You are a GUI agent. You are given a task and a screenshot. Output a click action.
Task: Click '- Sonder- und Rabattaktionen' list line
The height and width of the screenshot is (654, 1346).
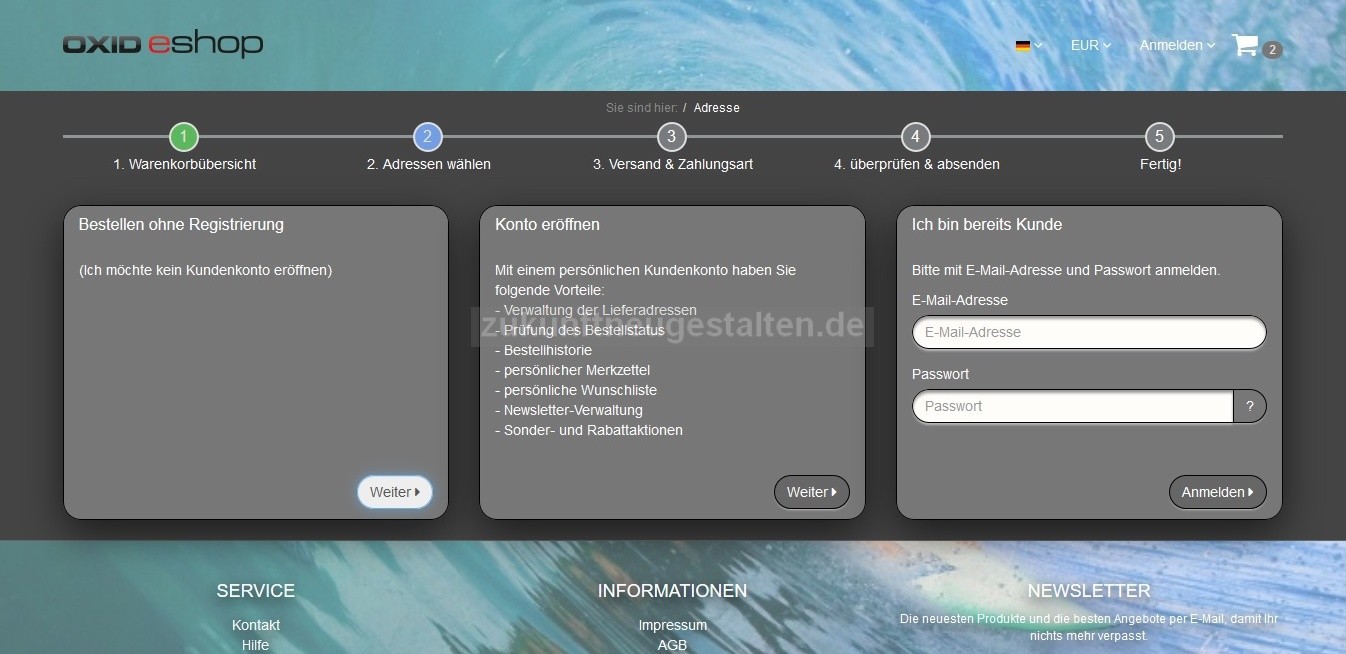coord(589,430)
